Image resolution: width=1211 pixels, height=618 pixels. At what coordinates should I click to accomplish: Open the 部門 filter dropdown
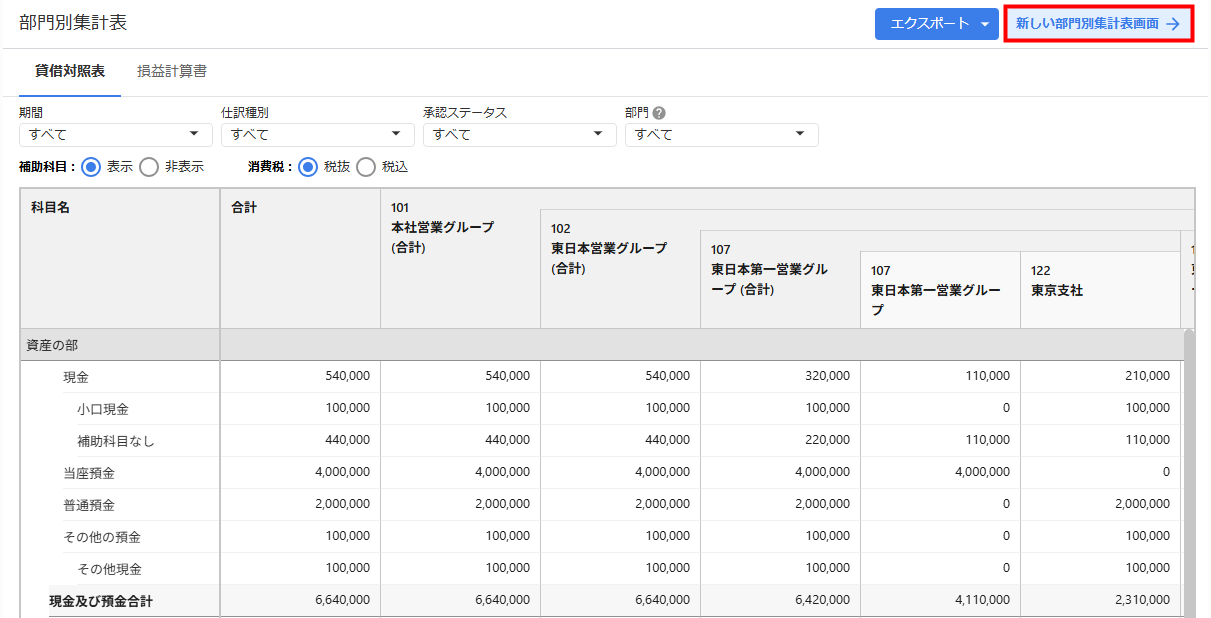tap(721, 134)
